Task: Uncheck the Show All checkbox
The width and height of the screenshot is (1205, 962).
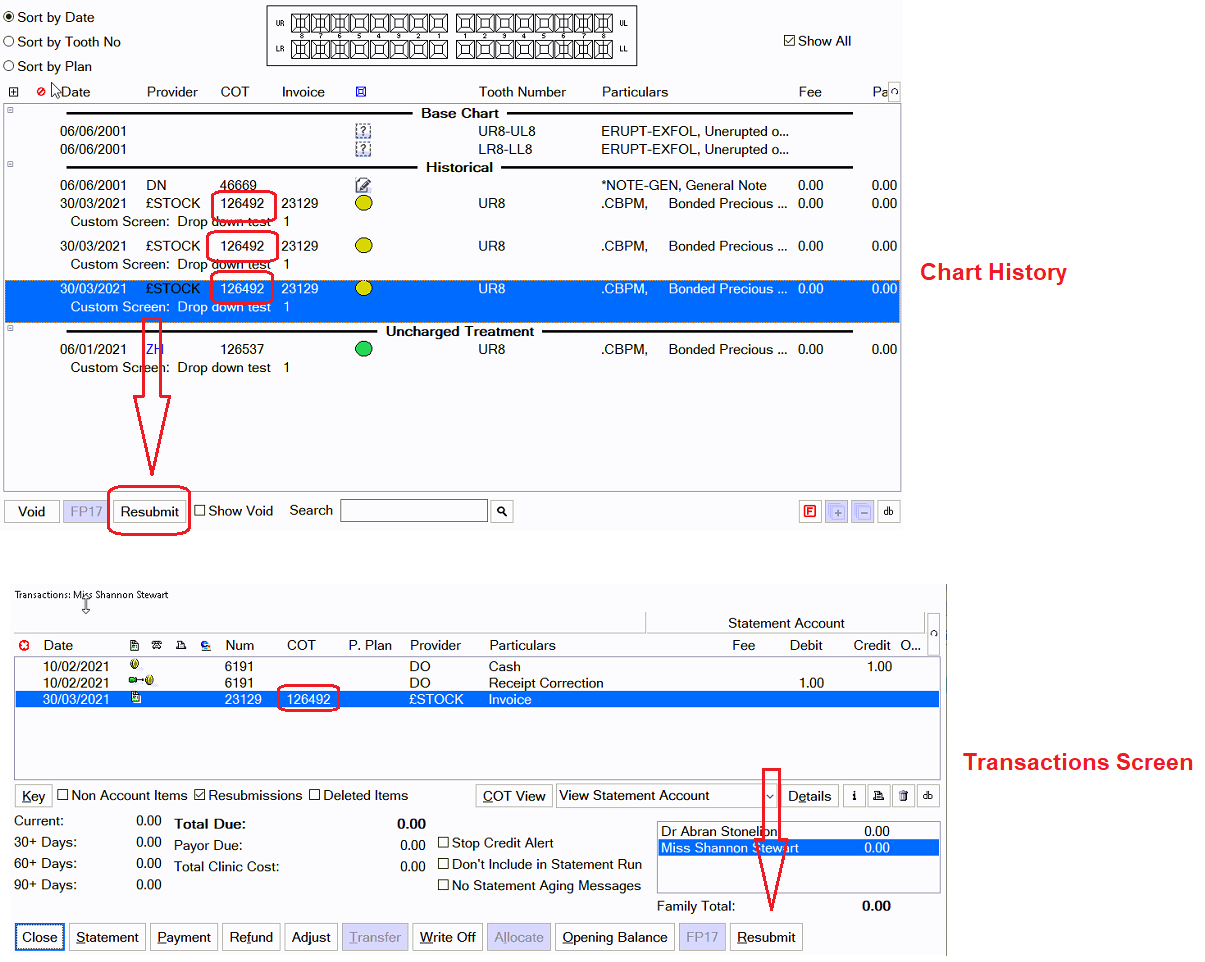Action: pyautogui.click(x=789, y=41)
